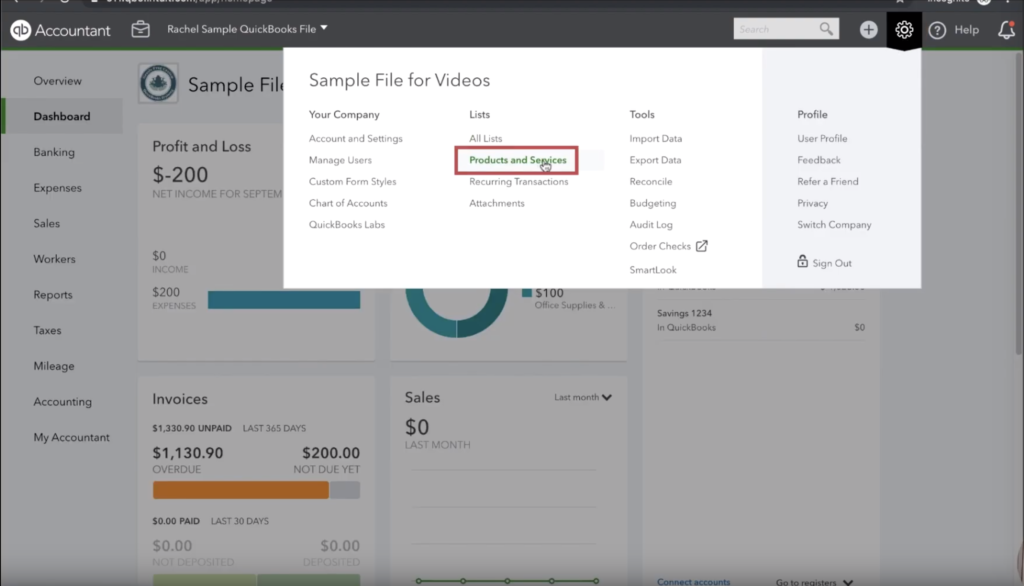The height and width of the screenshot is (586, 1024).
Task: Click the Connect accounts link
Action: pos(693,581)
